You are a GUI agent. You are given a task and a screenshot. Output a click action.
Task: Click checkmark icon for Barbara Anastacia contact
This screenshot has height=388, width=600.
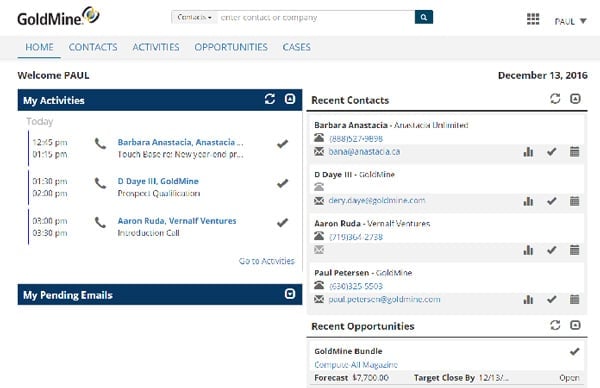click(x=551, y=152)
